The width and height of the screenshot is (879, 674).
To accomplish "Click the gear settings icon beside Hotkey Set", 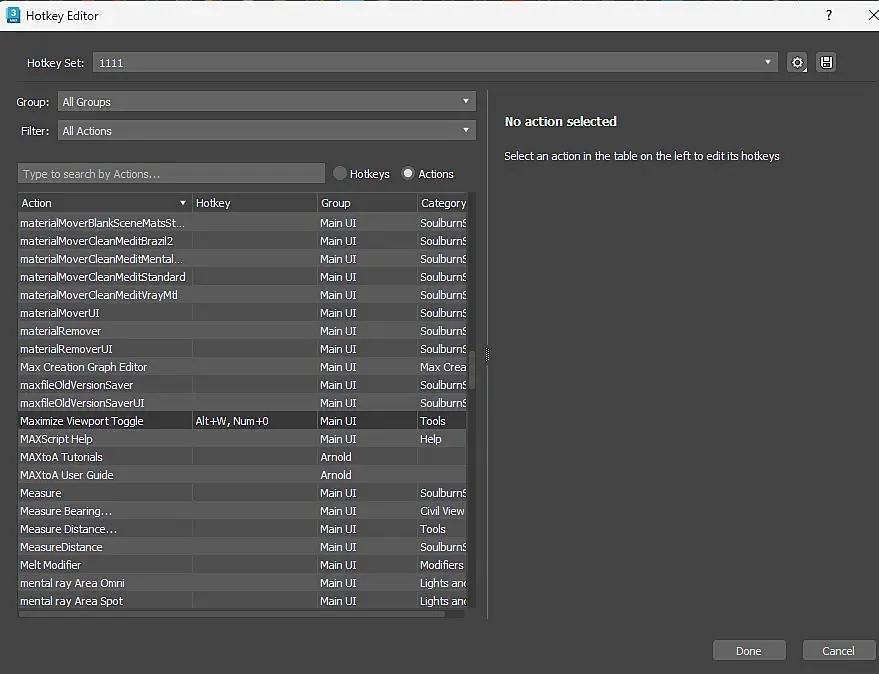I will click(x=797, y=63).
